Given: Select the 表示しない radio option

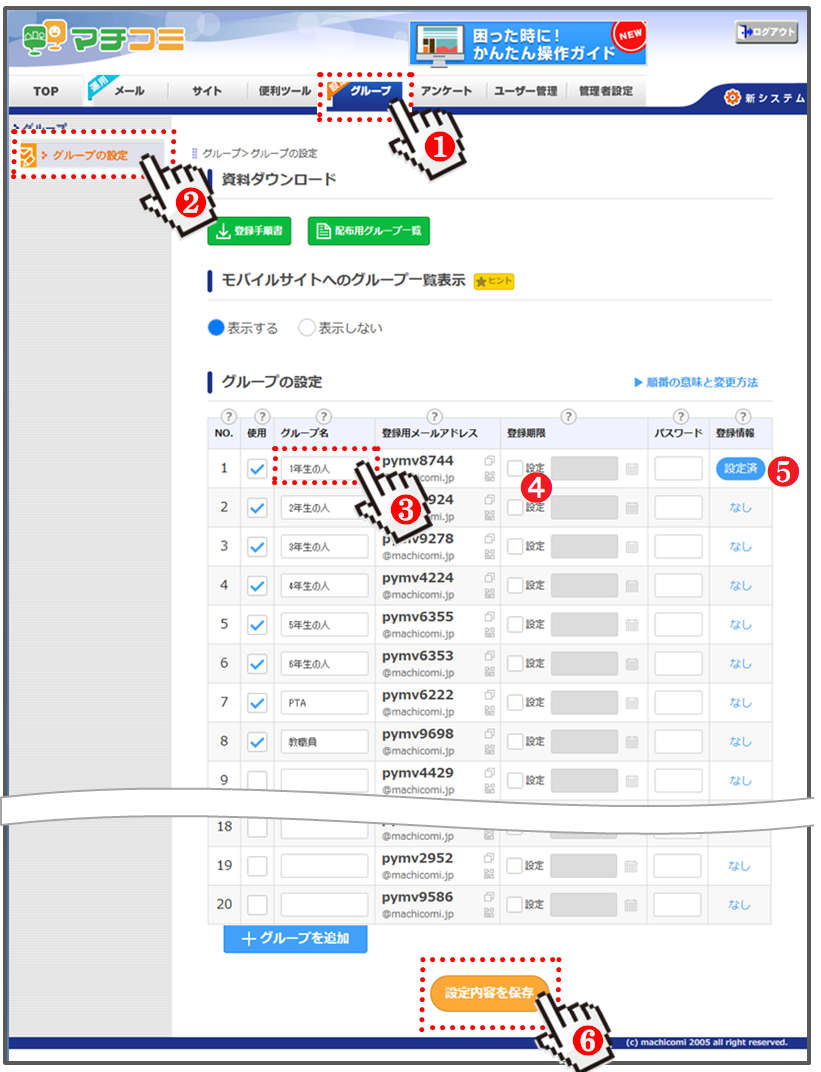Looking at the screenshot, I should coord(307,328).
